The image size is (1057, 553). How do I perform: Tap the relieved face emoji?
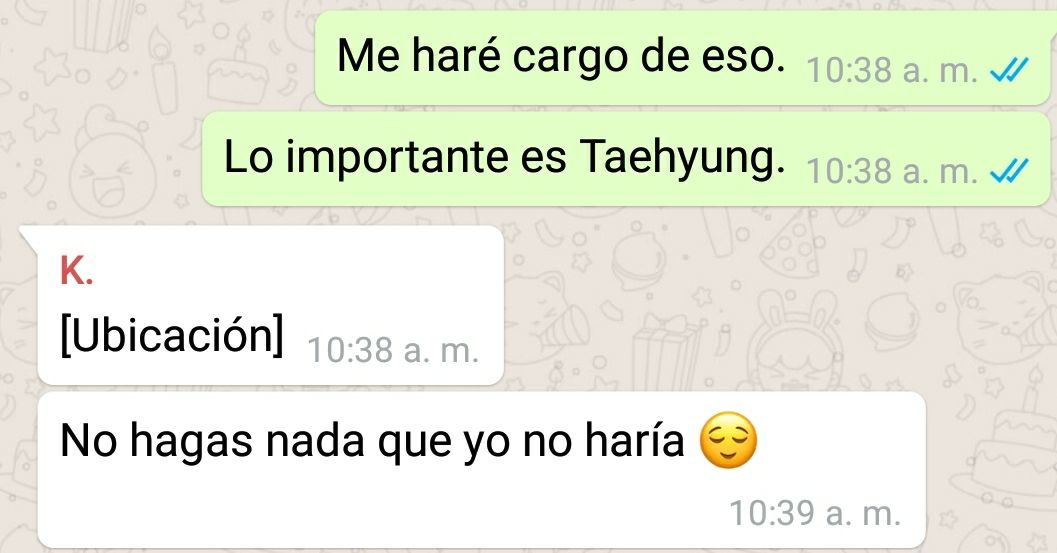coord(729,440)
